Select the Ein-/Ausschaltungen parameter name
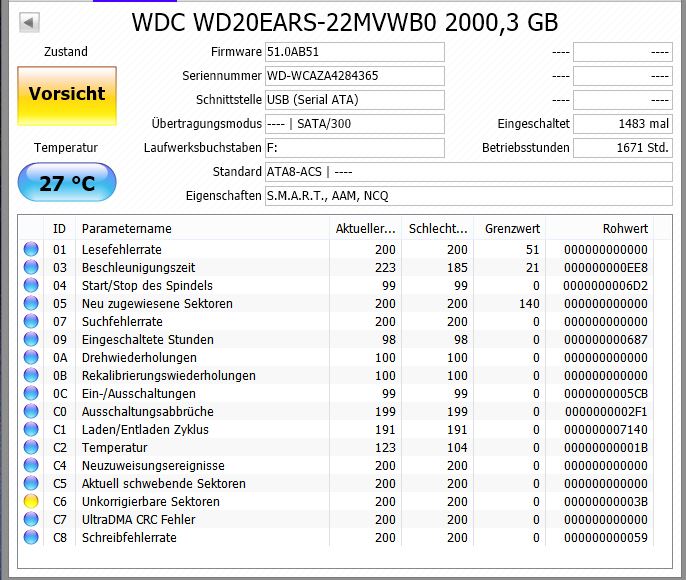The height and width of the screenshot is (580, 686). (x=139, y=394)
